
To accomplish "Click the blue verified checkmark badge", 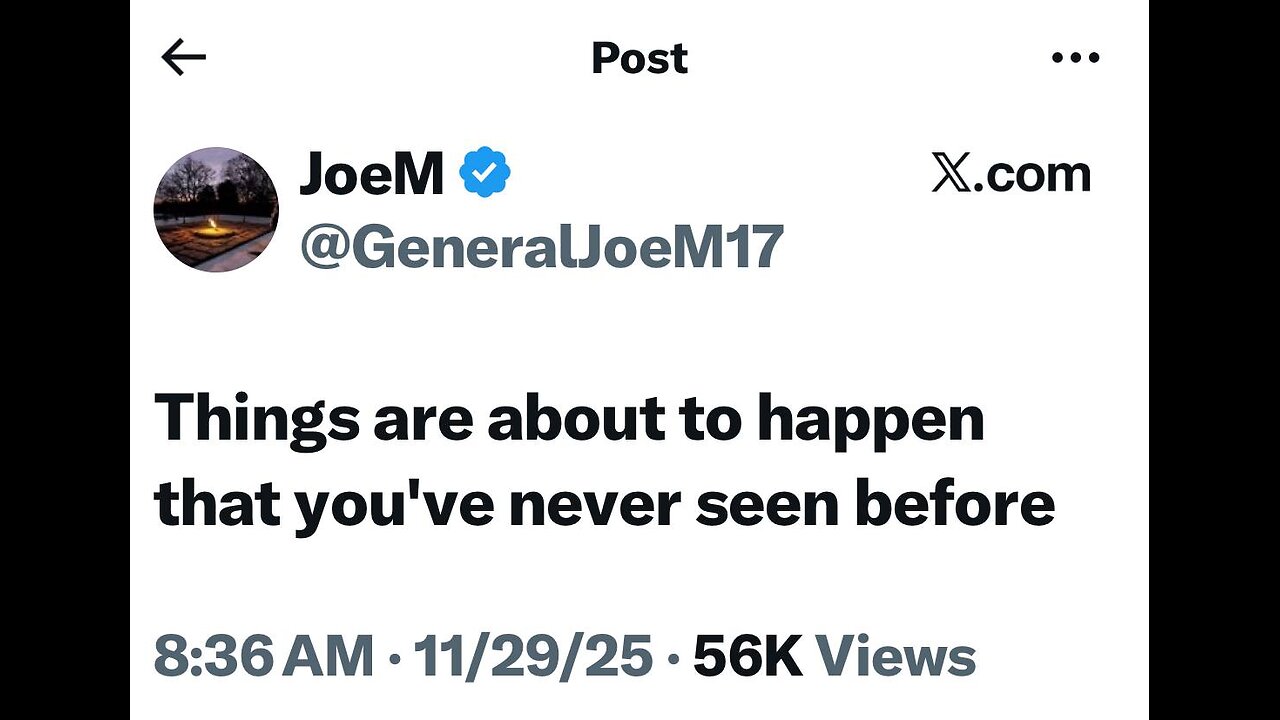I will click(485, 173).
